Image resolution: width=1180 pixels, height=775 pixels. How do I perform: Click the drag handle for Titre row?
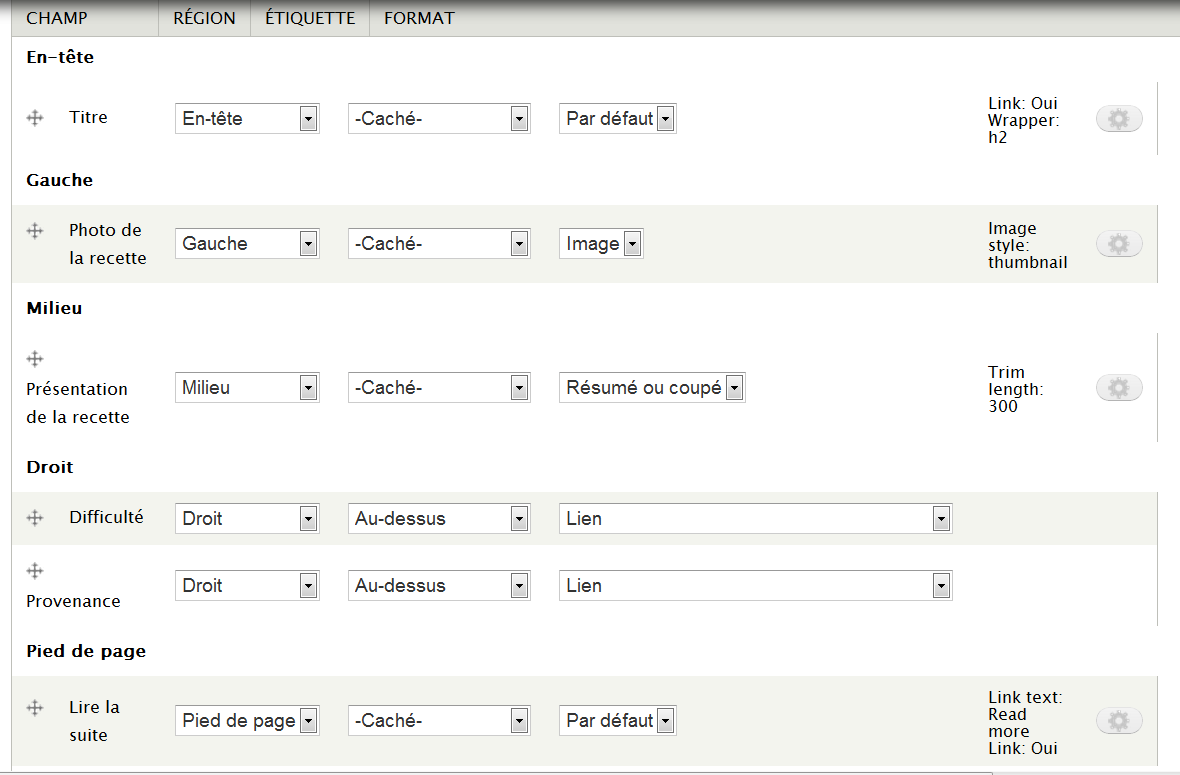click(x=35, y=118)
